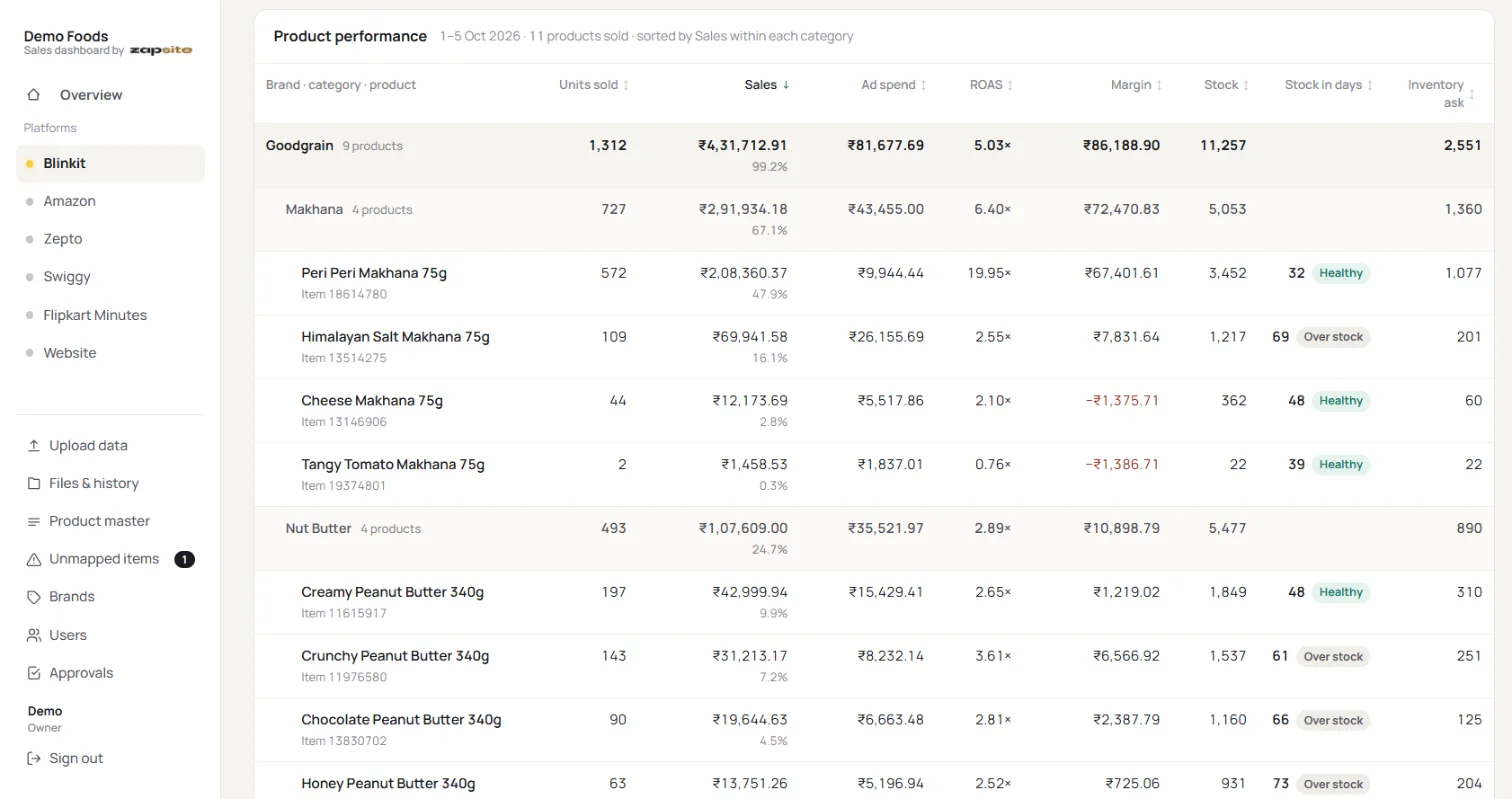
Task: Click Over stock badge for Himalayan Salt Makhana
Action: 1333,338
